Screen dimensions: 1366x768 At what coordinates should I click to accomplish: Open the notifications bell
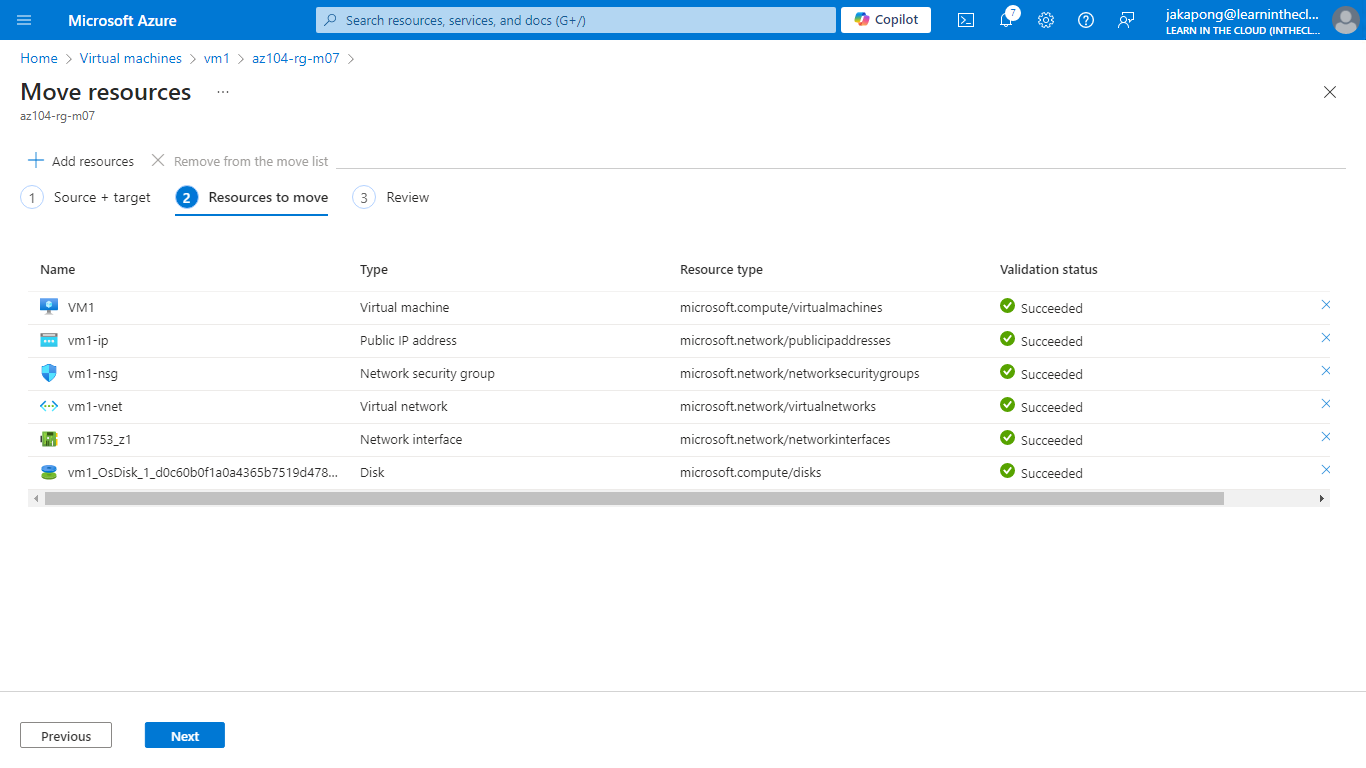pos(1007,19)
